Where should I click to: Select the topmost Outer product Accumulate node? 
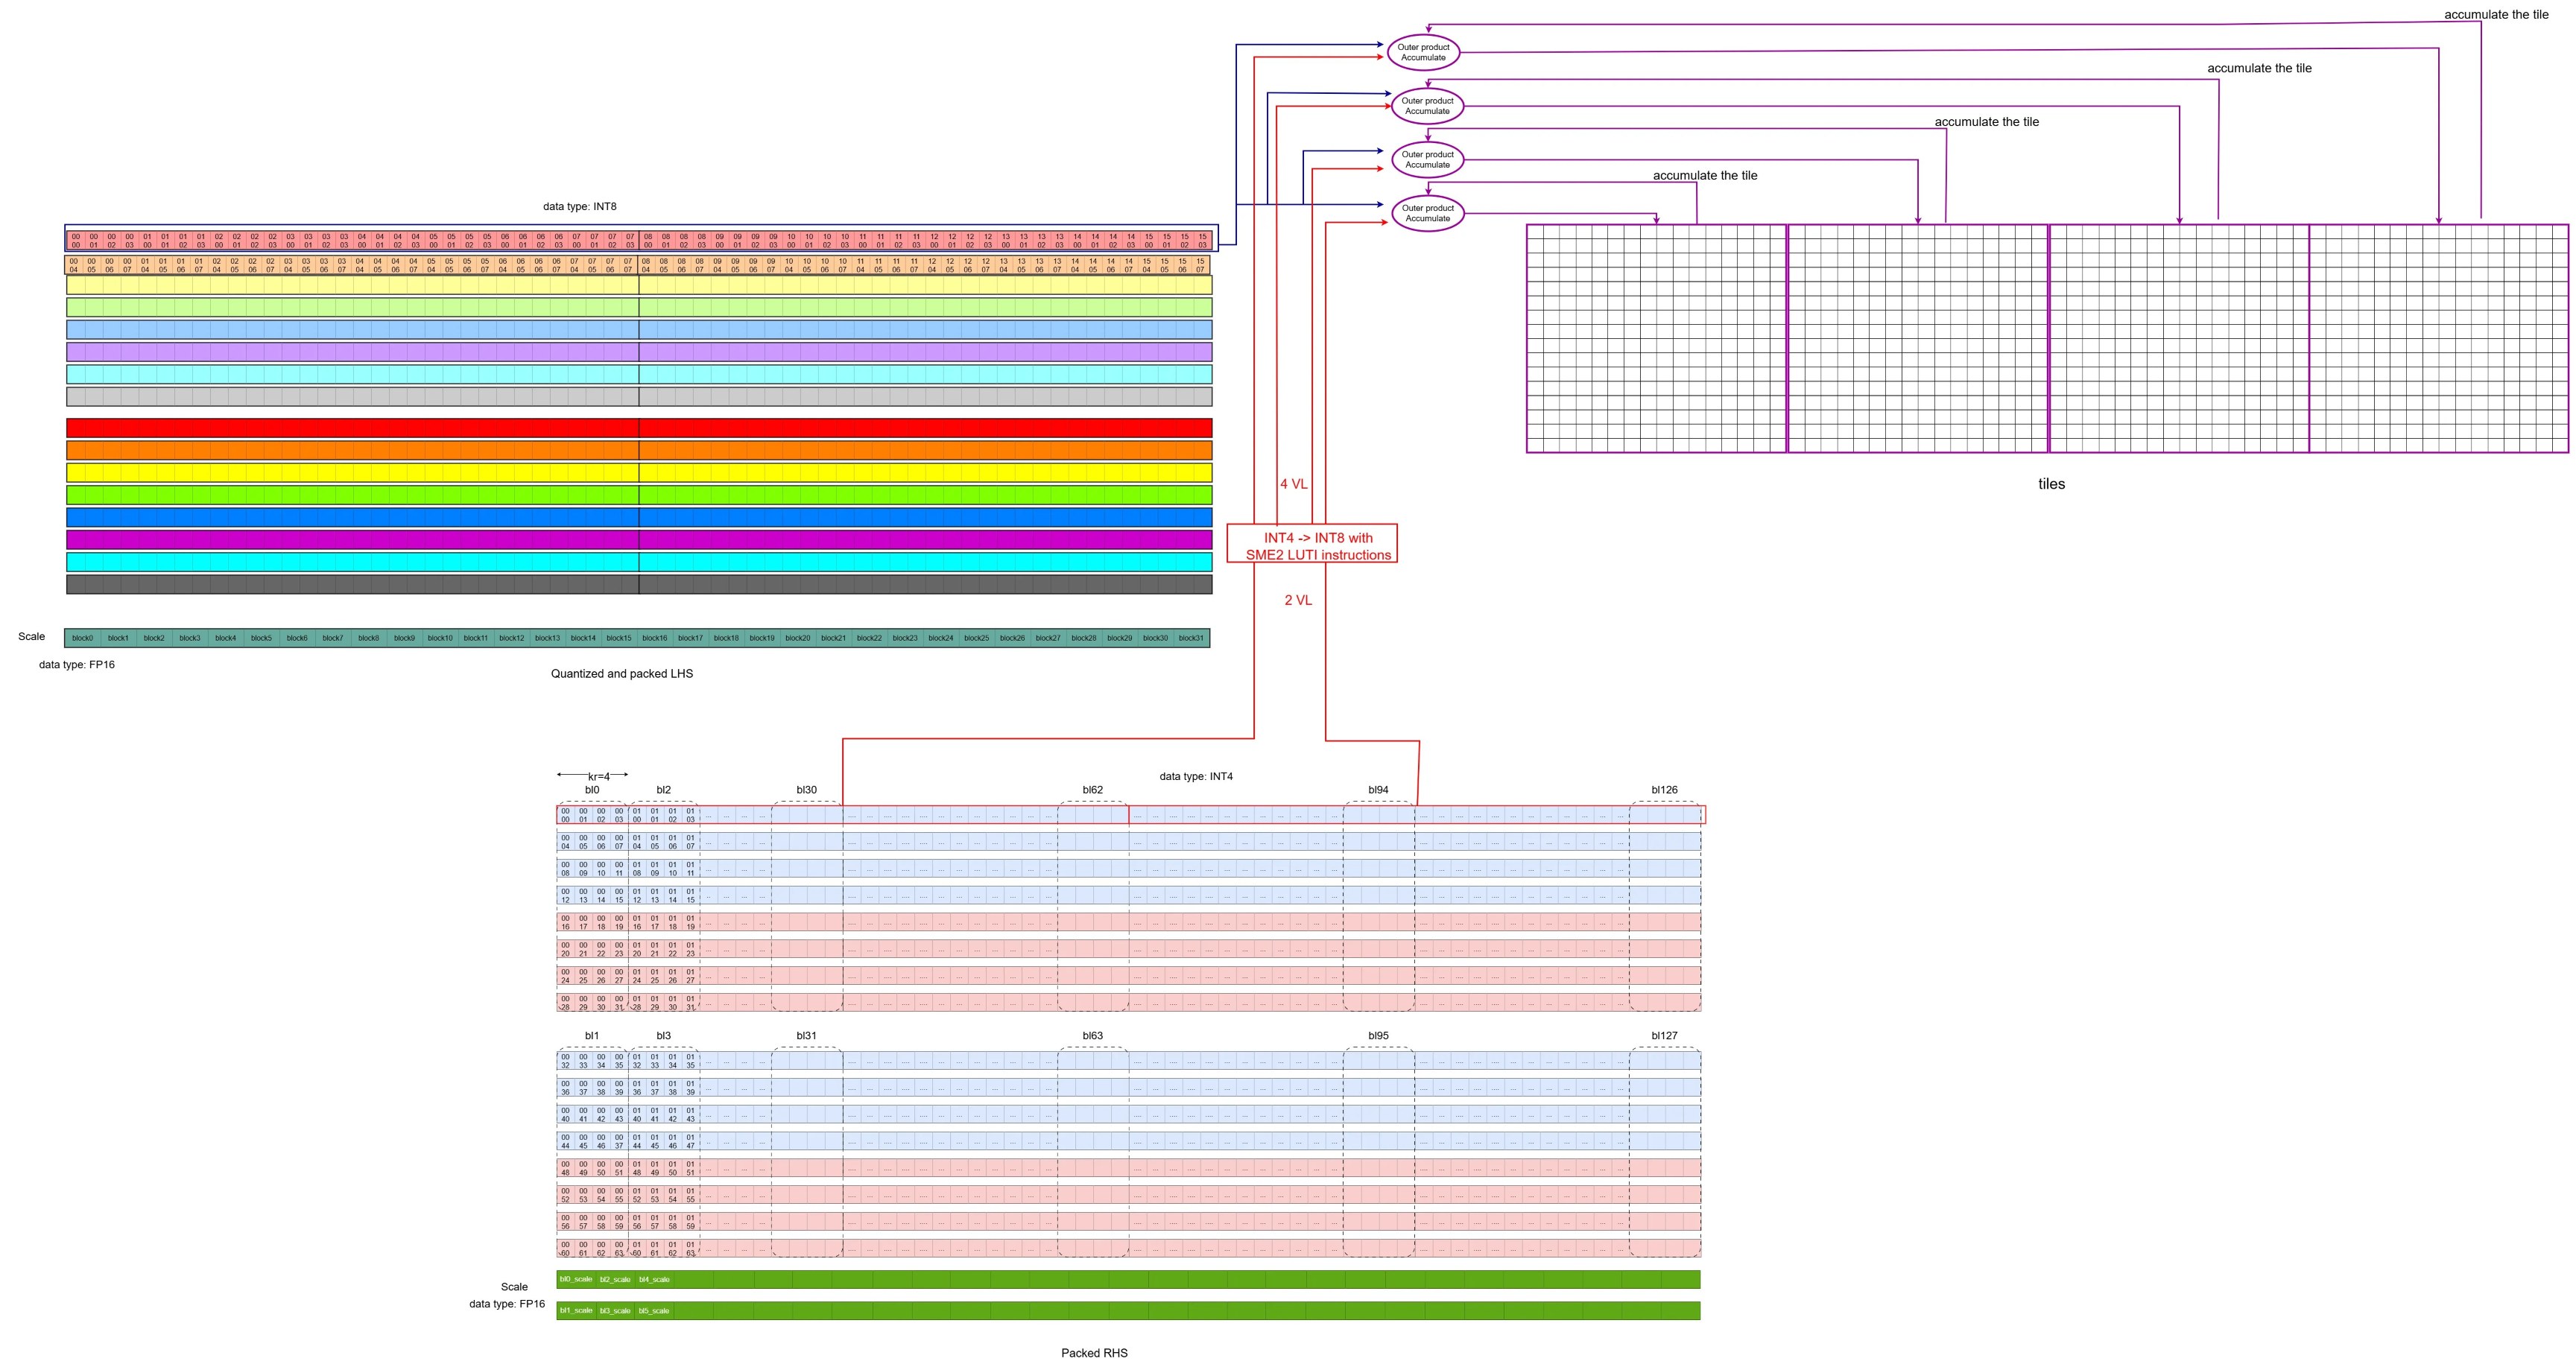[x=1424, y=52]
